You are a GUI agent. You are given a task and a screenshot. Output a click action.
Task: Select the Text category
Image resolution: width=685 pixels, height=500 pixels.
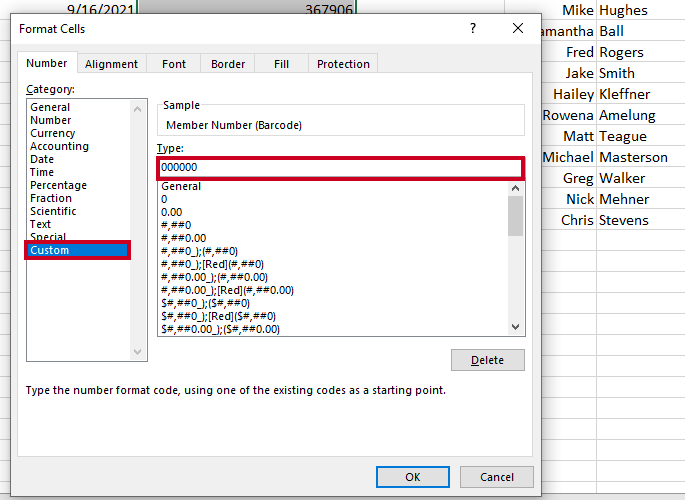pyautogui.click(x=40, y=224)
